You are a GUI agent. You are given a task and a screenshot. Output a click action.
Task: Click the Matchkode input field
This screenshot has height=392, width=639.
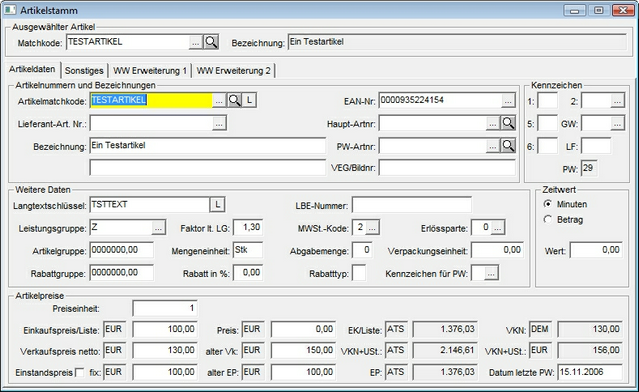tap(127, 42)
